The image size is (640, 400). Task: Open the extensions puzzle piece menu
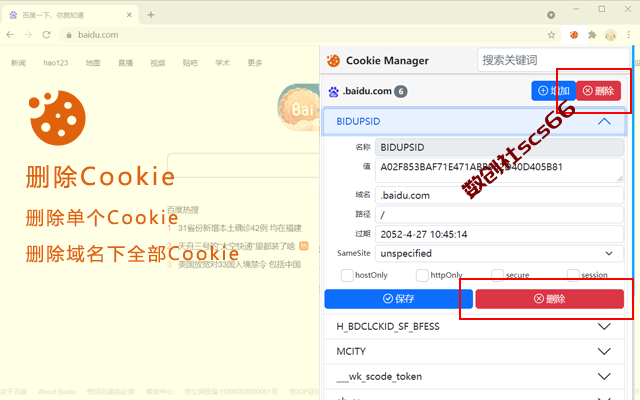[x=592, y=35]
